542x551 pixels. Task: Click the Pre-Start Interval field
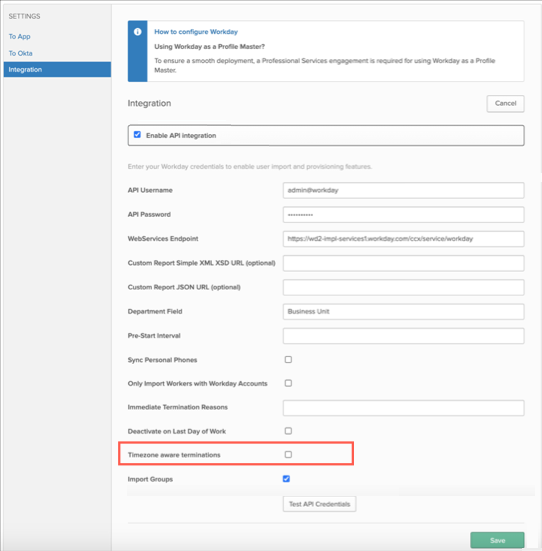(403, 336)
